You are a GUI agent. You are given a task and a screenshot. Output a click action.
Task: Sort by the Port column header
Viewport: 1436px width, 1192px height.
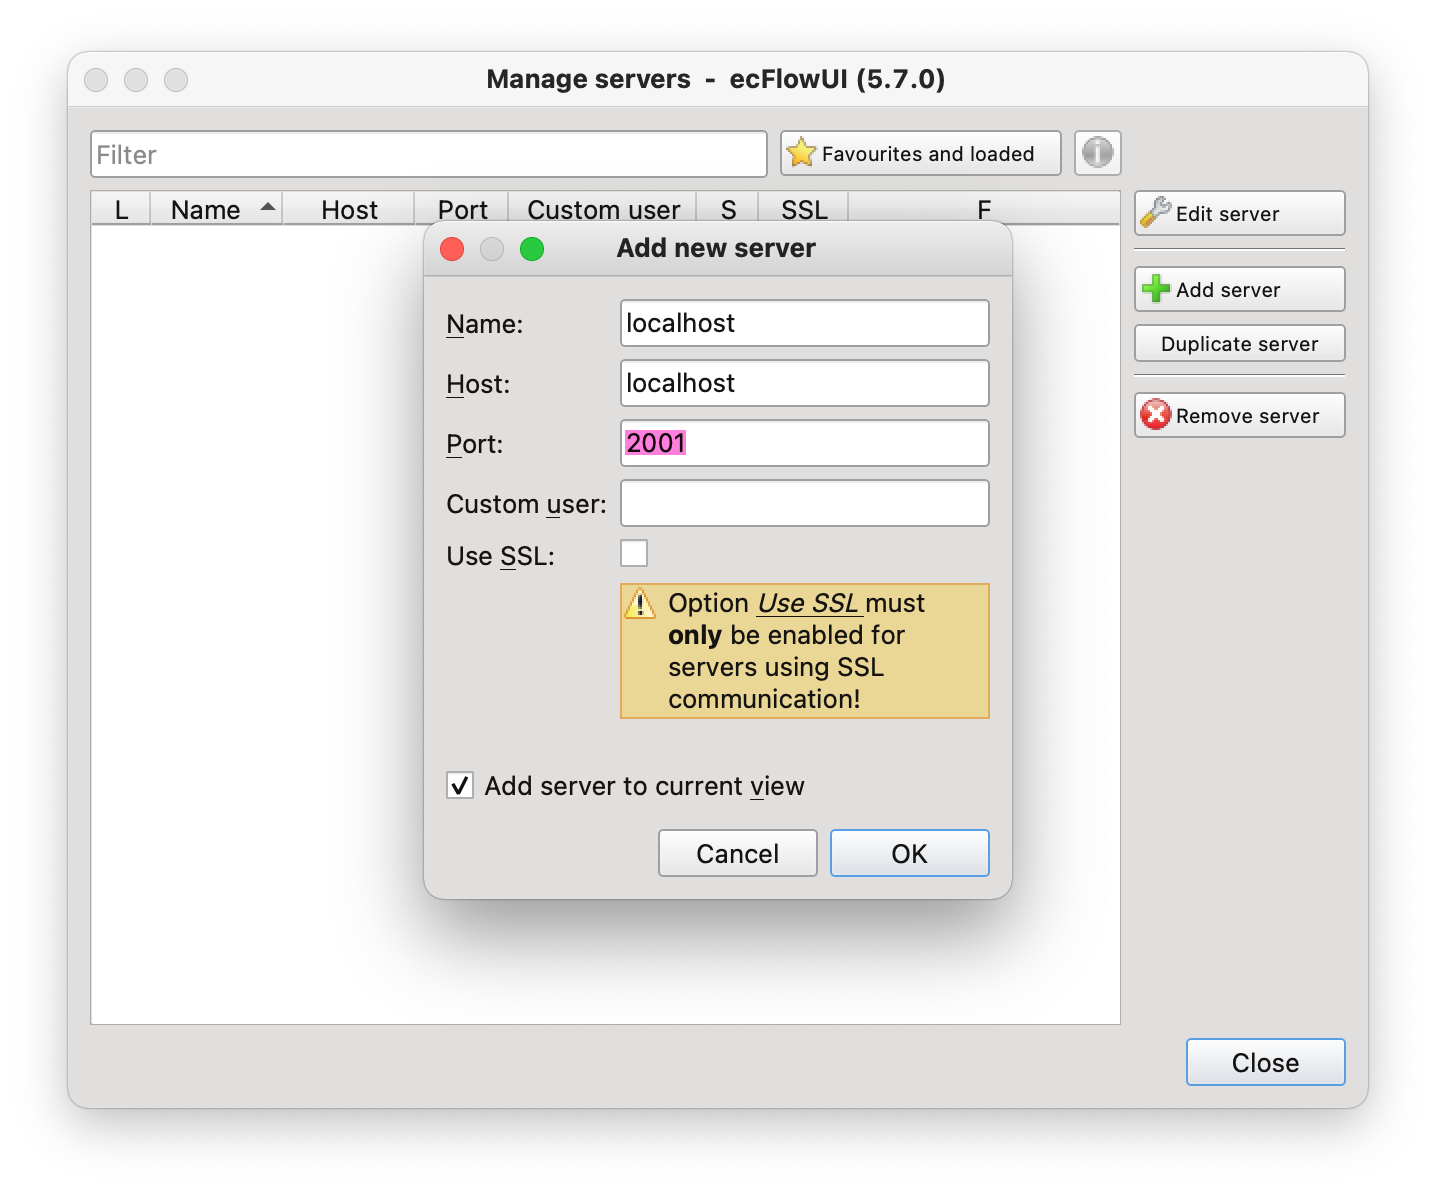(462, 209)
